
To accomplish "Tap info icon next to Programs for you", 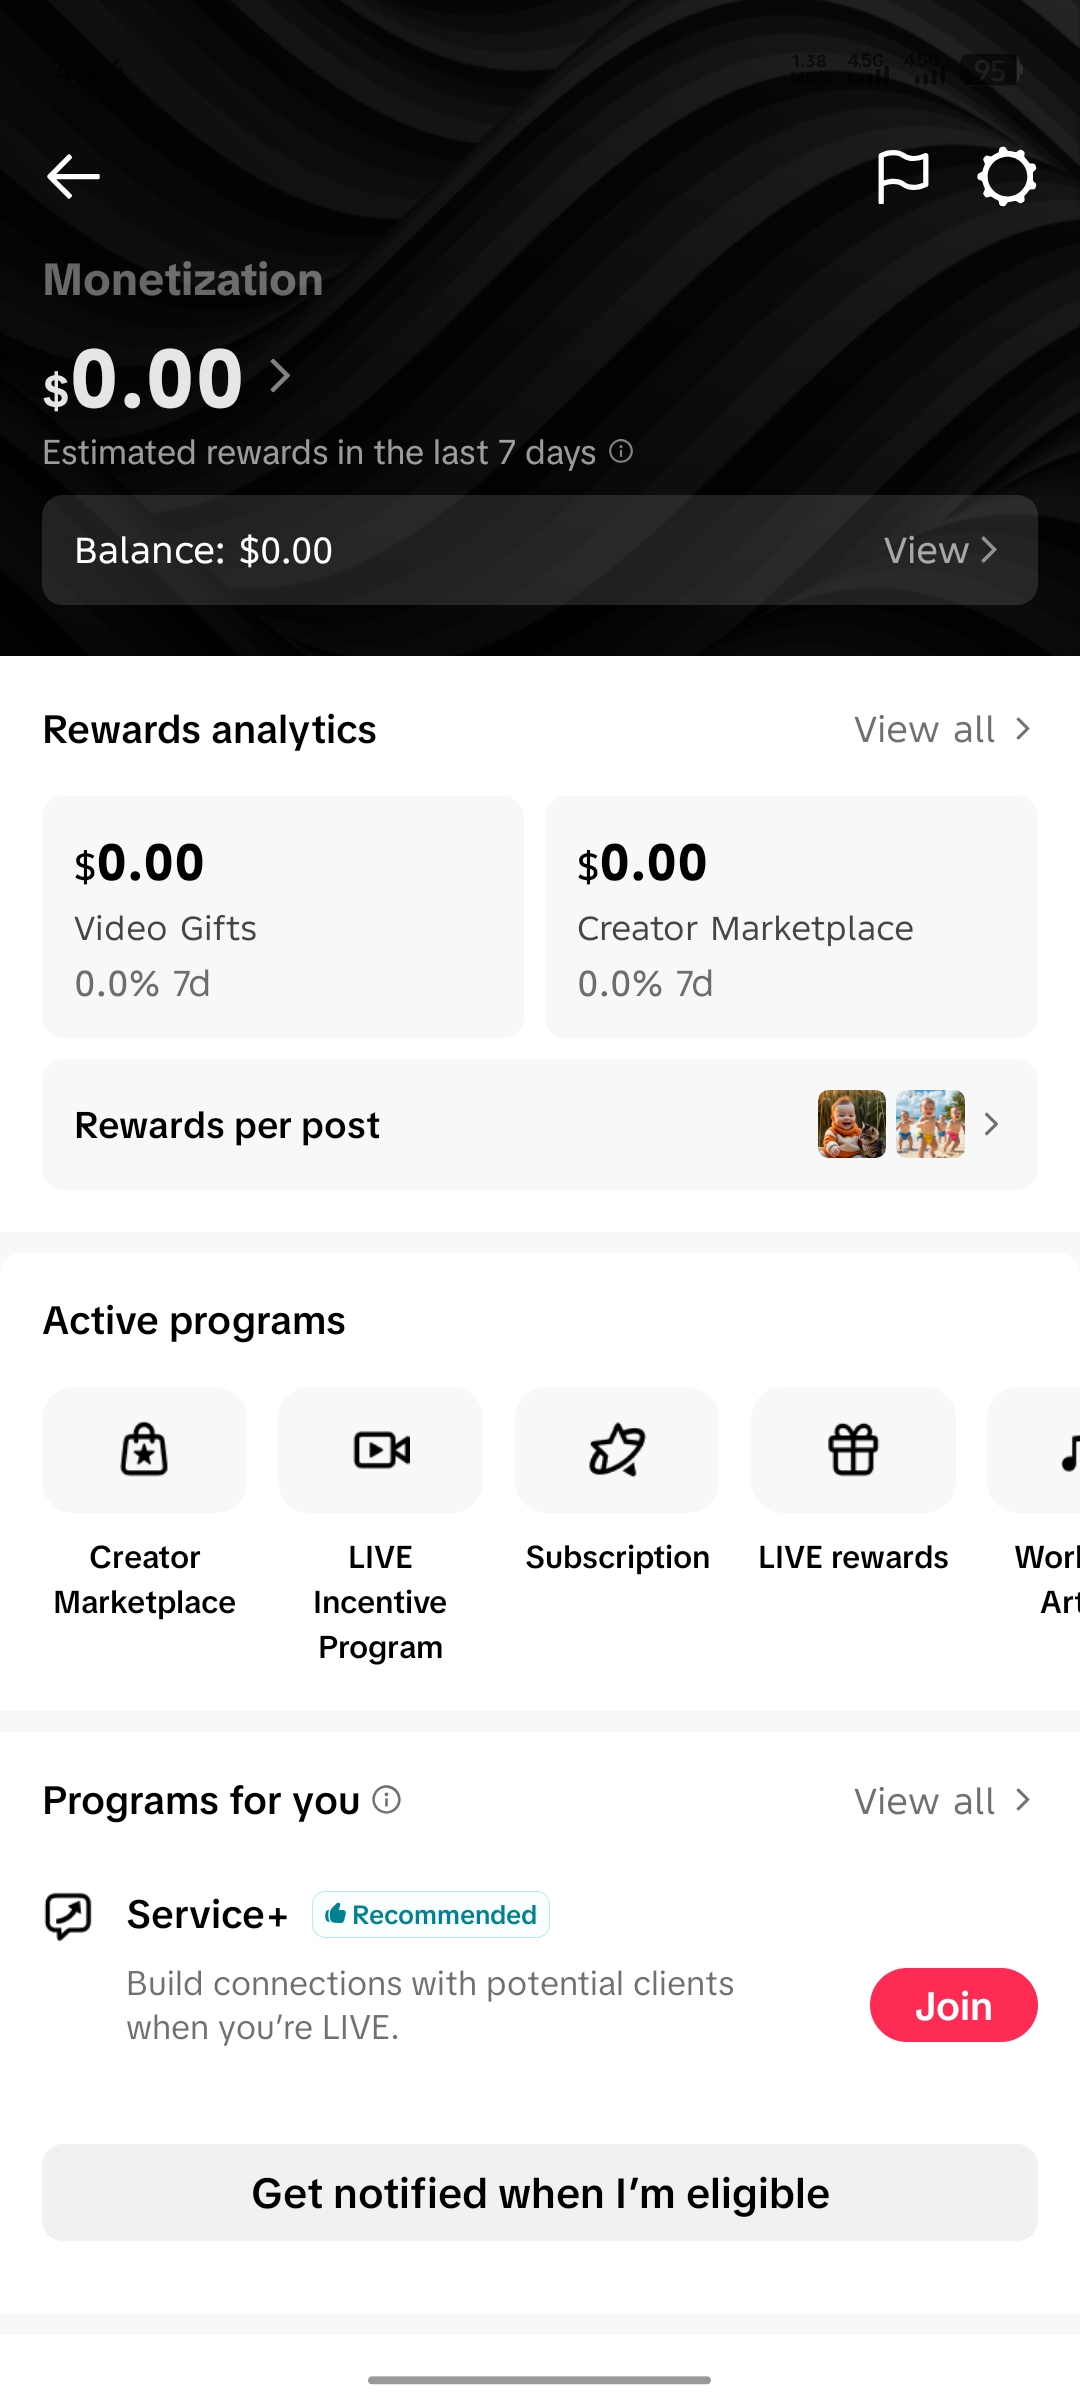I will (387, 1800).
